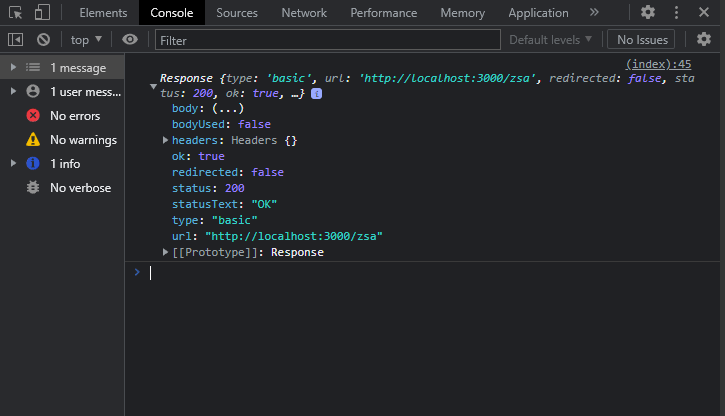Toggle the console sidebar icon
The width and height of the screenshot is (725, 416).
tap(15, 40)
